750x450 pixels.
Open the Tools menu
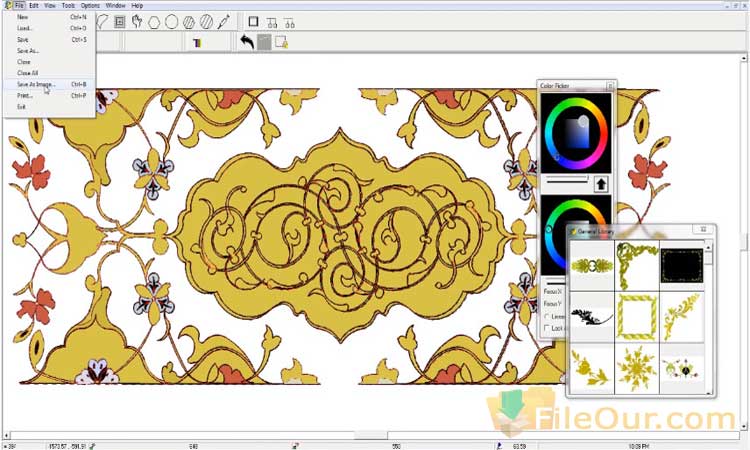coord(68,5)
